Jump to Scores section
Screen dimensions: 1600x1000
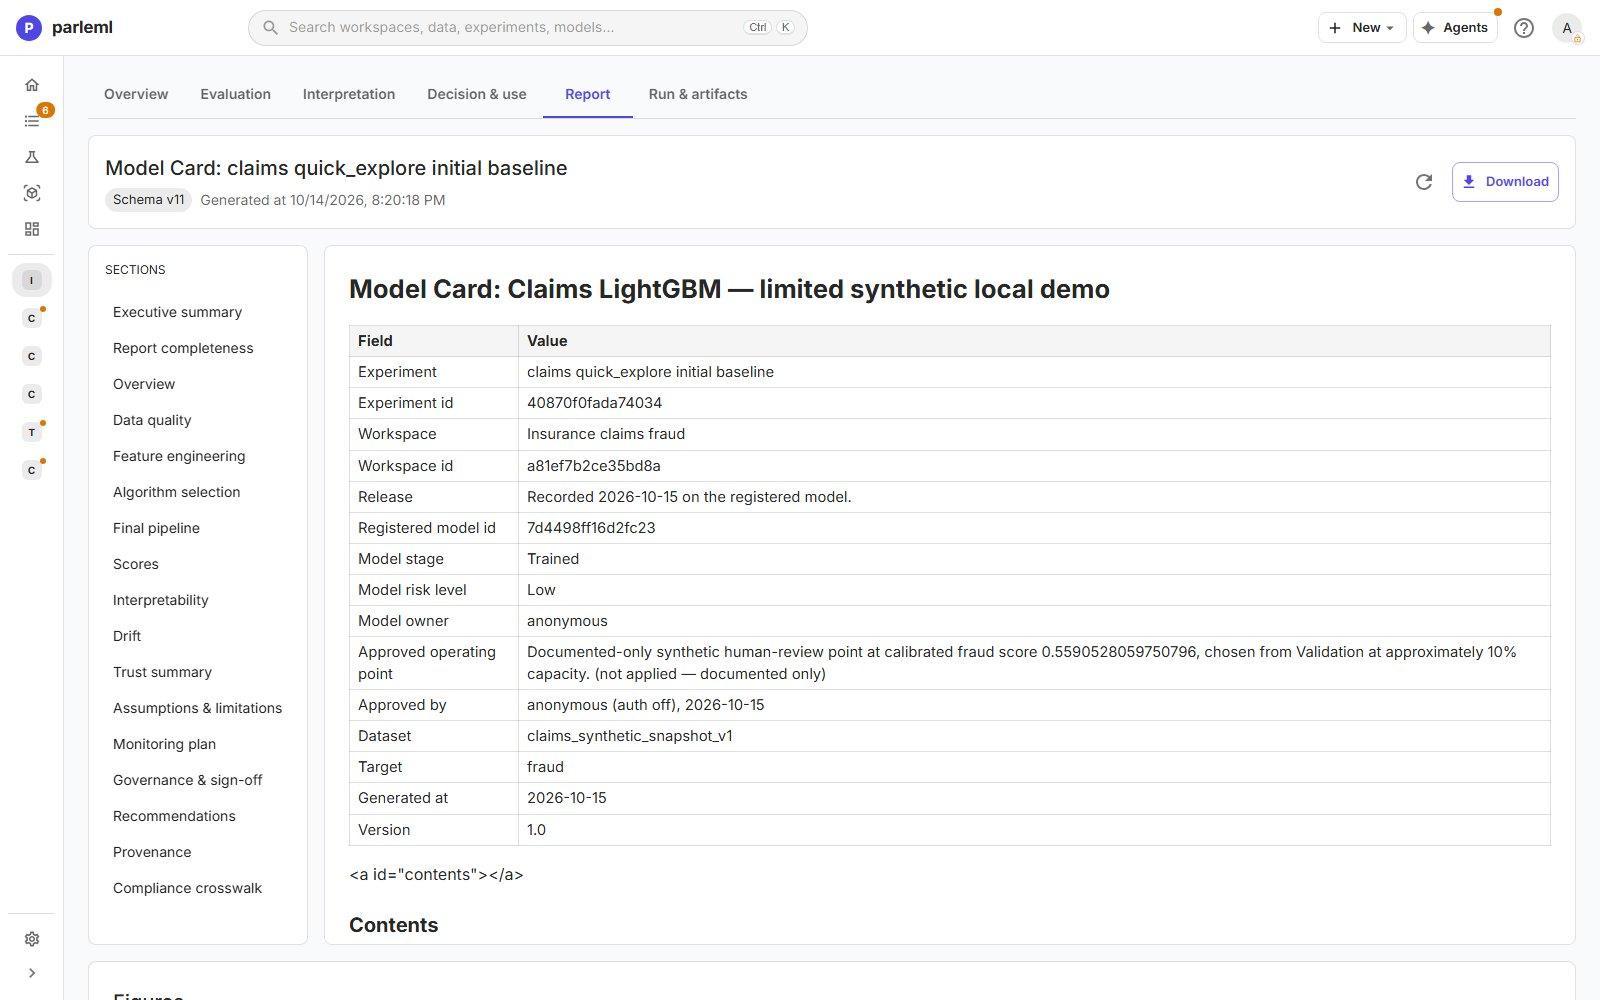(x=136, y=564)
